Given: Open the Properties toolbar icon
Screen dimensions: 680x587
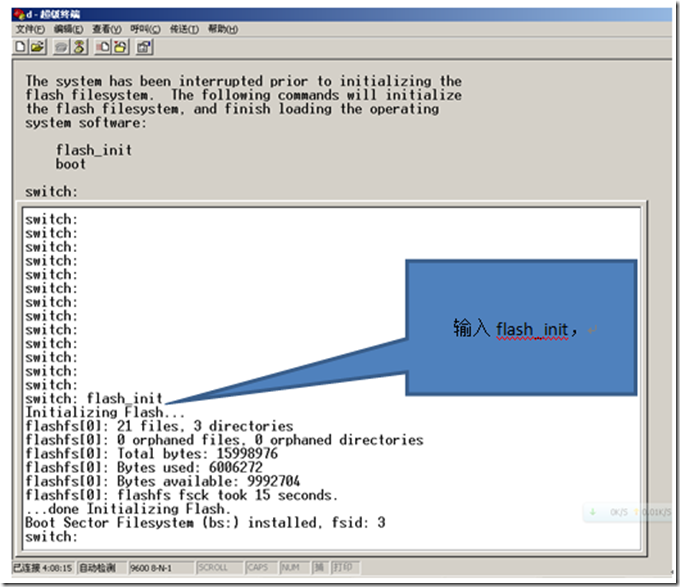Looking at the screenshot, I should [x=144, y=47].
